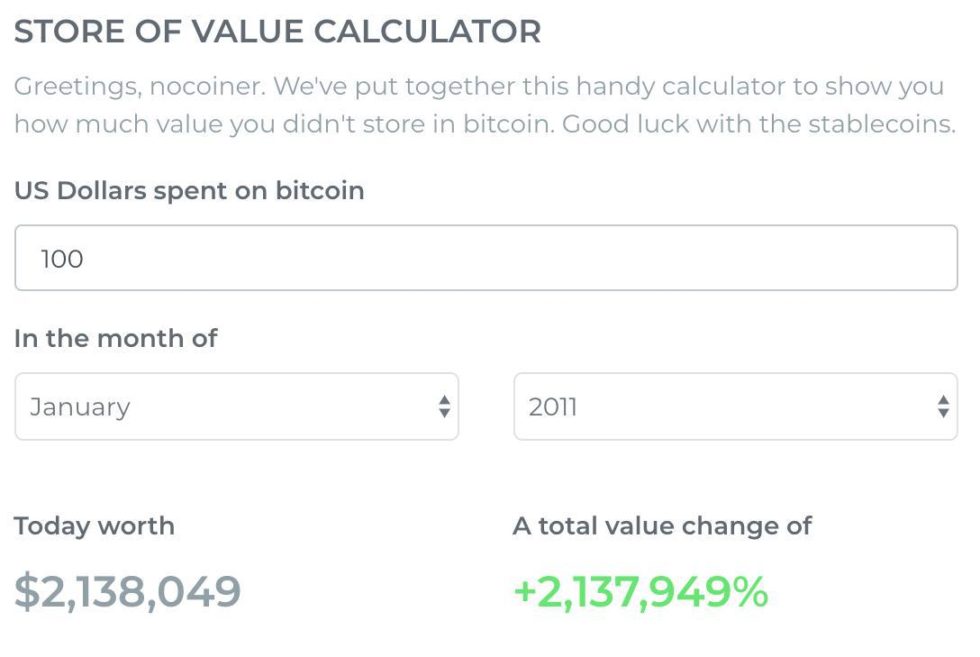Click the '2011' text in the selector
This screenshot has height=657, width=980.
pos(553,407)
